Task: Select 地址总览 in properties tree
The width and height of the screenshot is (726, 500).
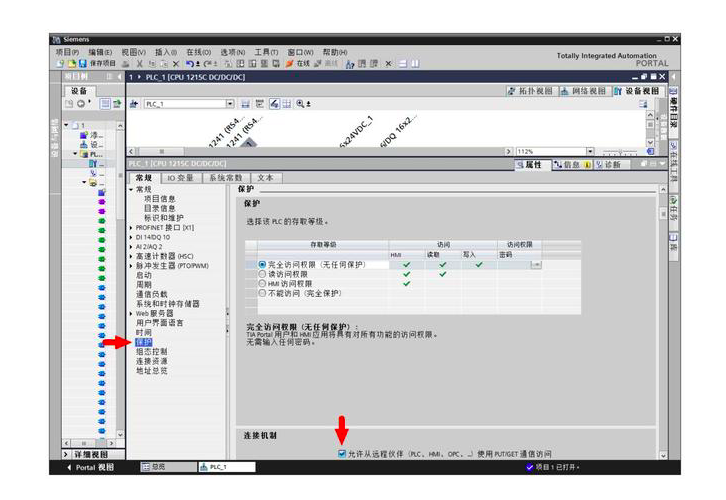Action: [x=151, y=371]
